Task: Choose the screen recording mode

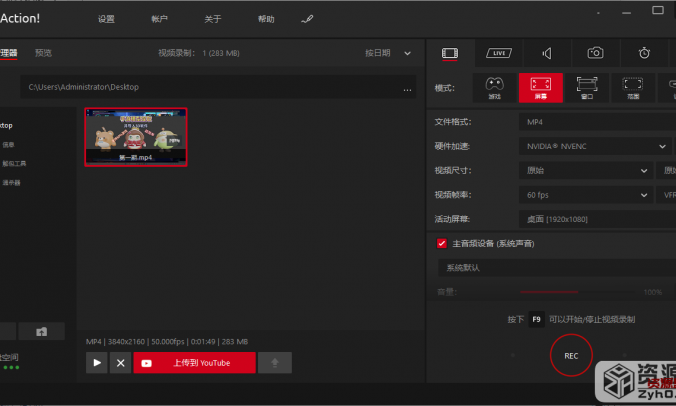Action: click(541, 88)
